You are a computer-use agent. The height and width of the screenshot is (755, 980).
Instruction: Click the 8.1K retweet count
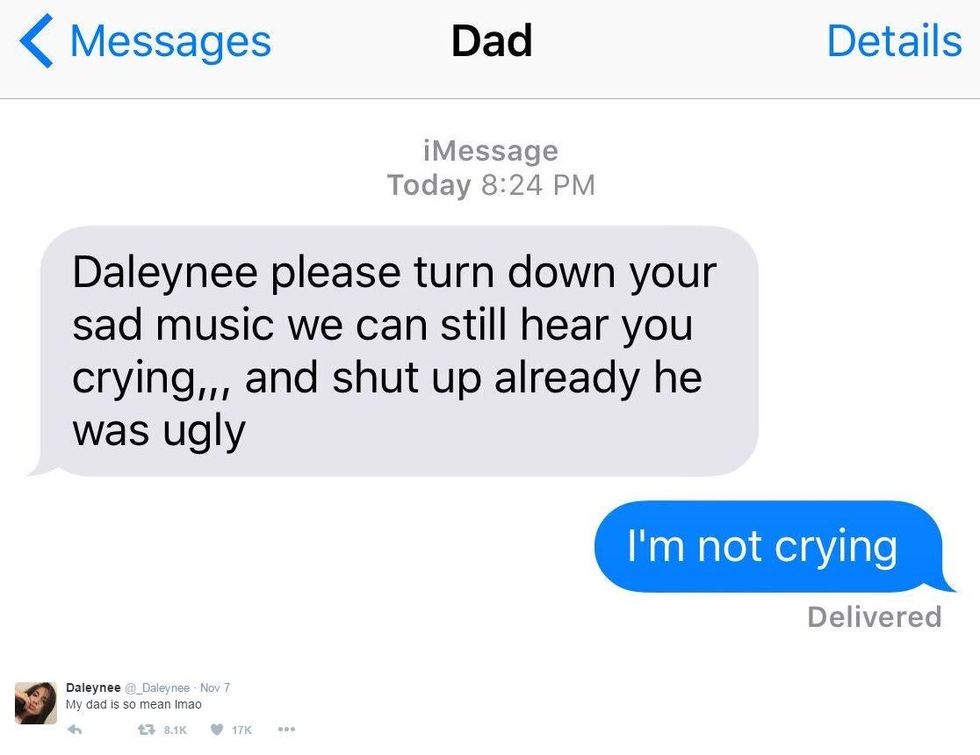coord(175,730)
